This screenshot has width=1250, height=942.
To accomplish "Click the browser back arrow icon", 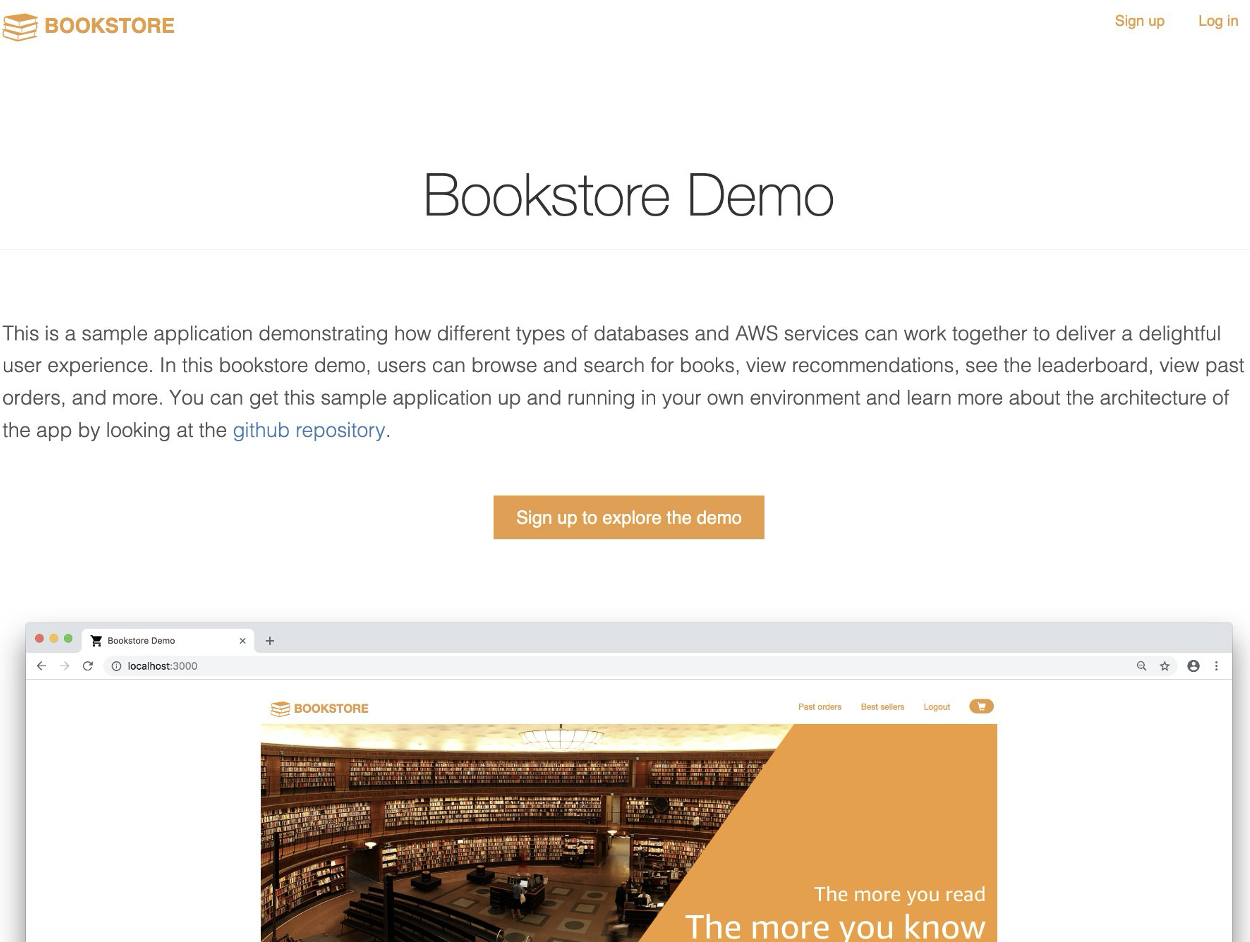I will tap(41, 666).
